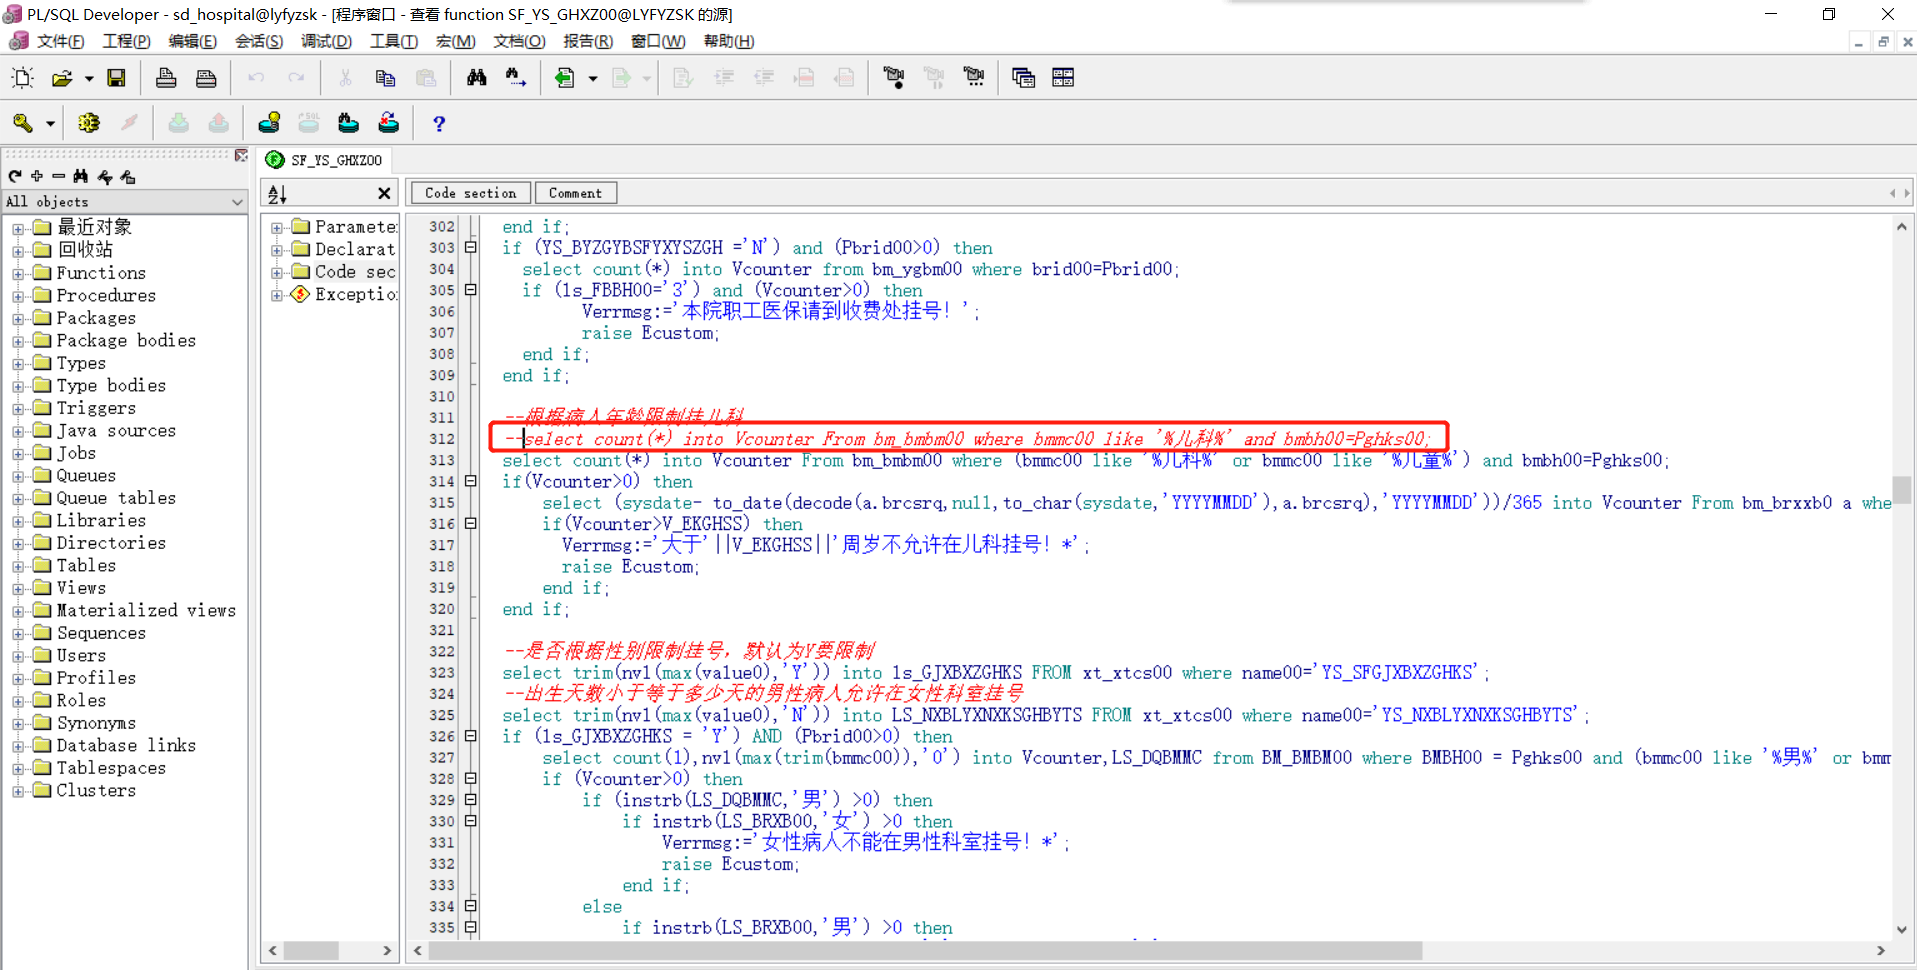The image size is (1917, 970).
Task: Toggle the fold marker at line 314
Action: 470,482
